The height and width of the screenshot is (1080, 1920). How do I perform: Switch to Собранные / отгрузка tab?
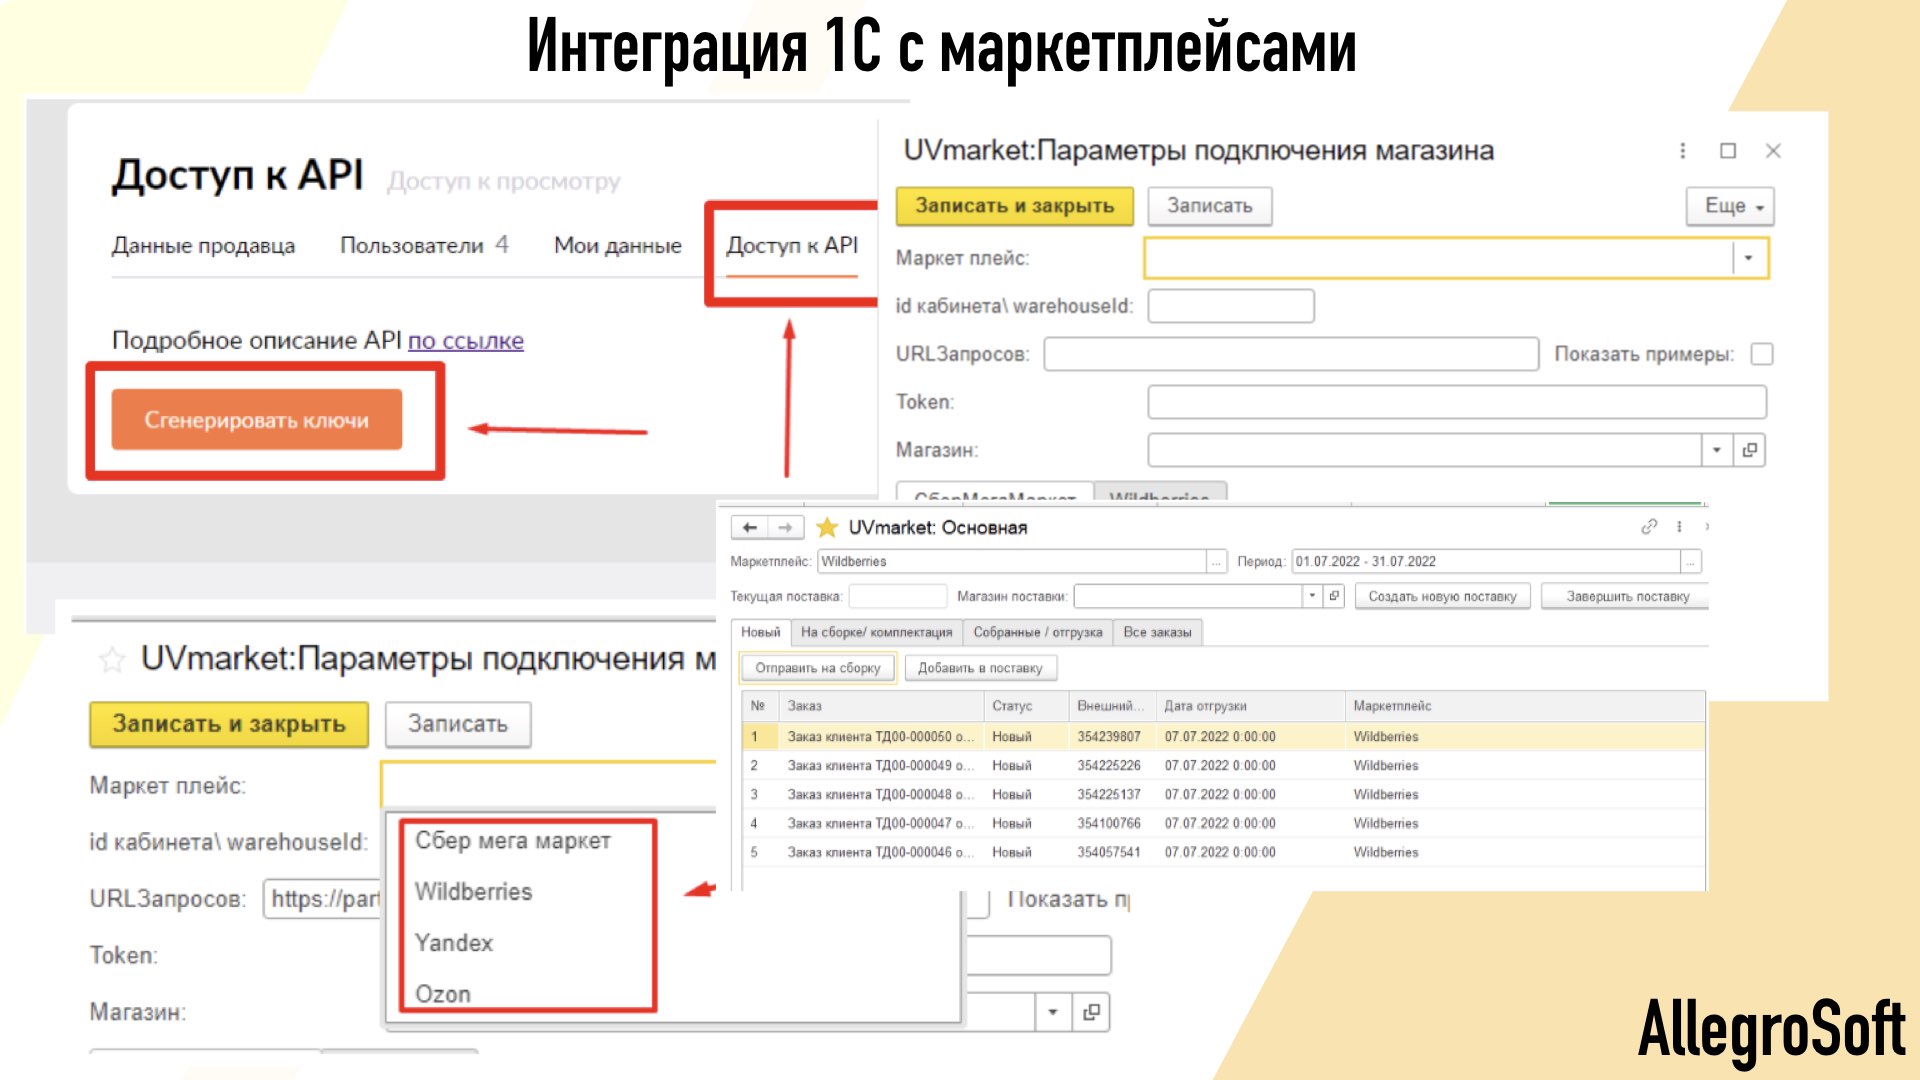(x=1037, y=632)
